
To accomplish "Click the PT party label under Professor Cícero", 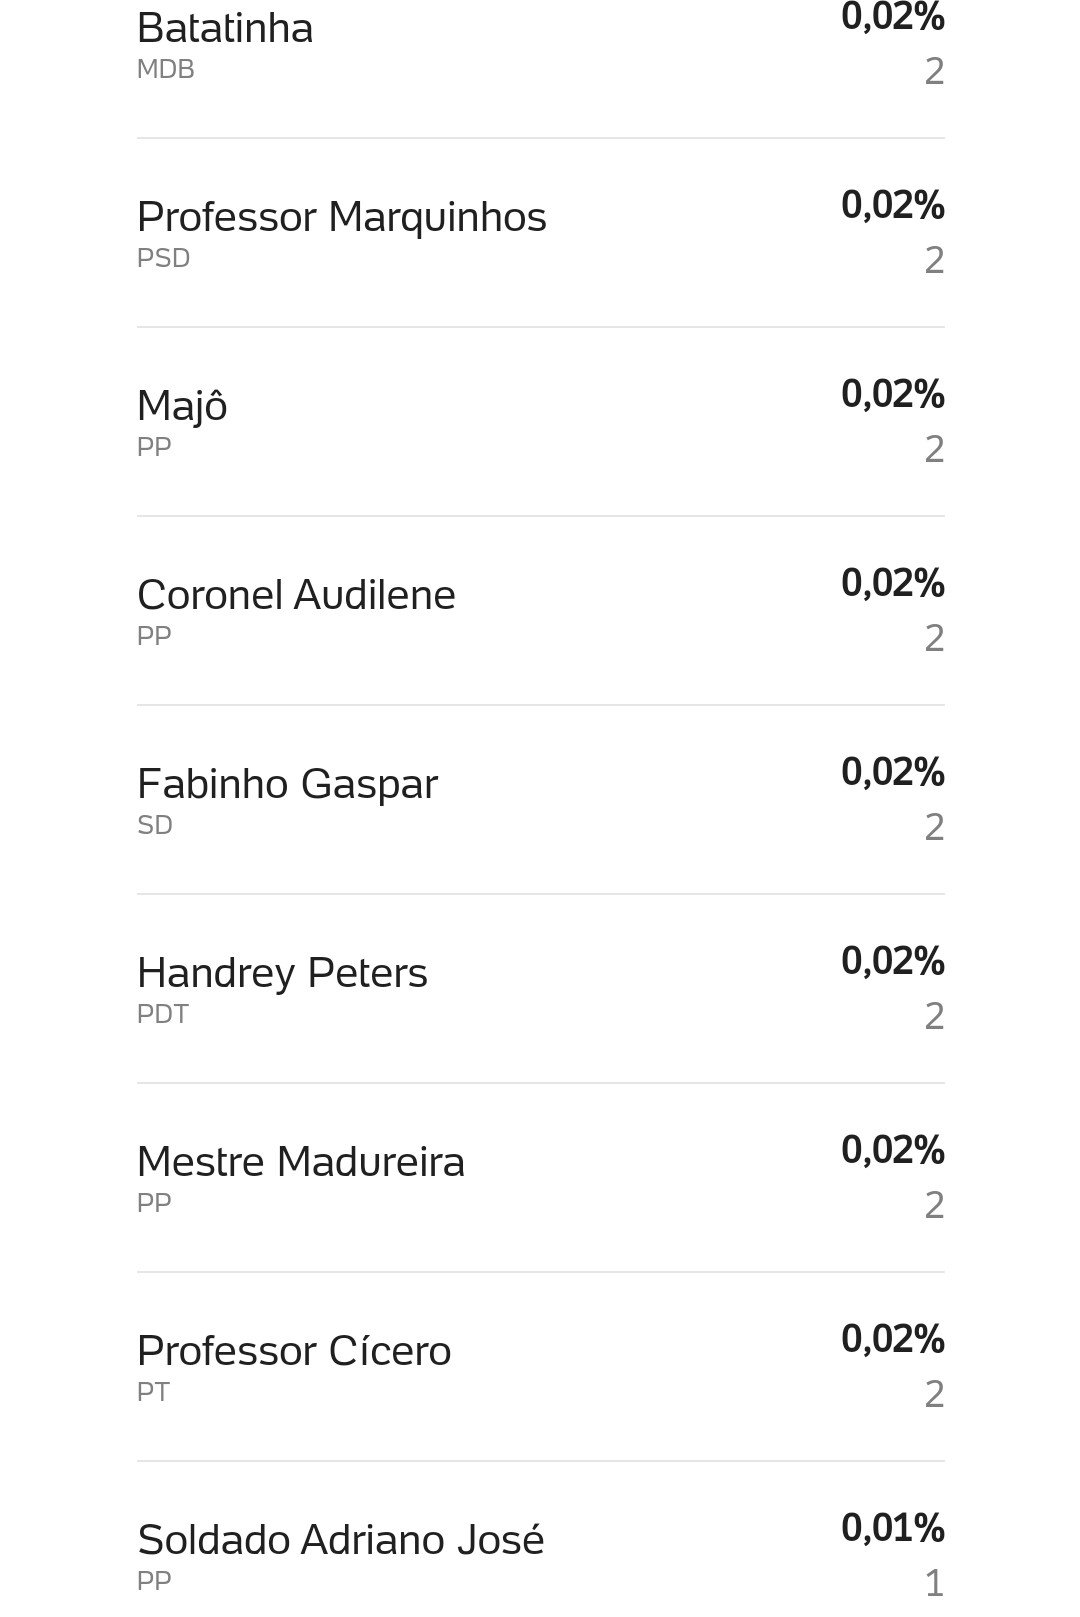I will pyautogui.click(x=153, y=1392).
